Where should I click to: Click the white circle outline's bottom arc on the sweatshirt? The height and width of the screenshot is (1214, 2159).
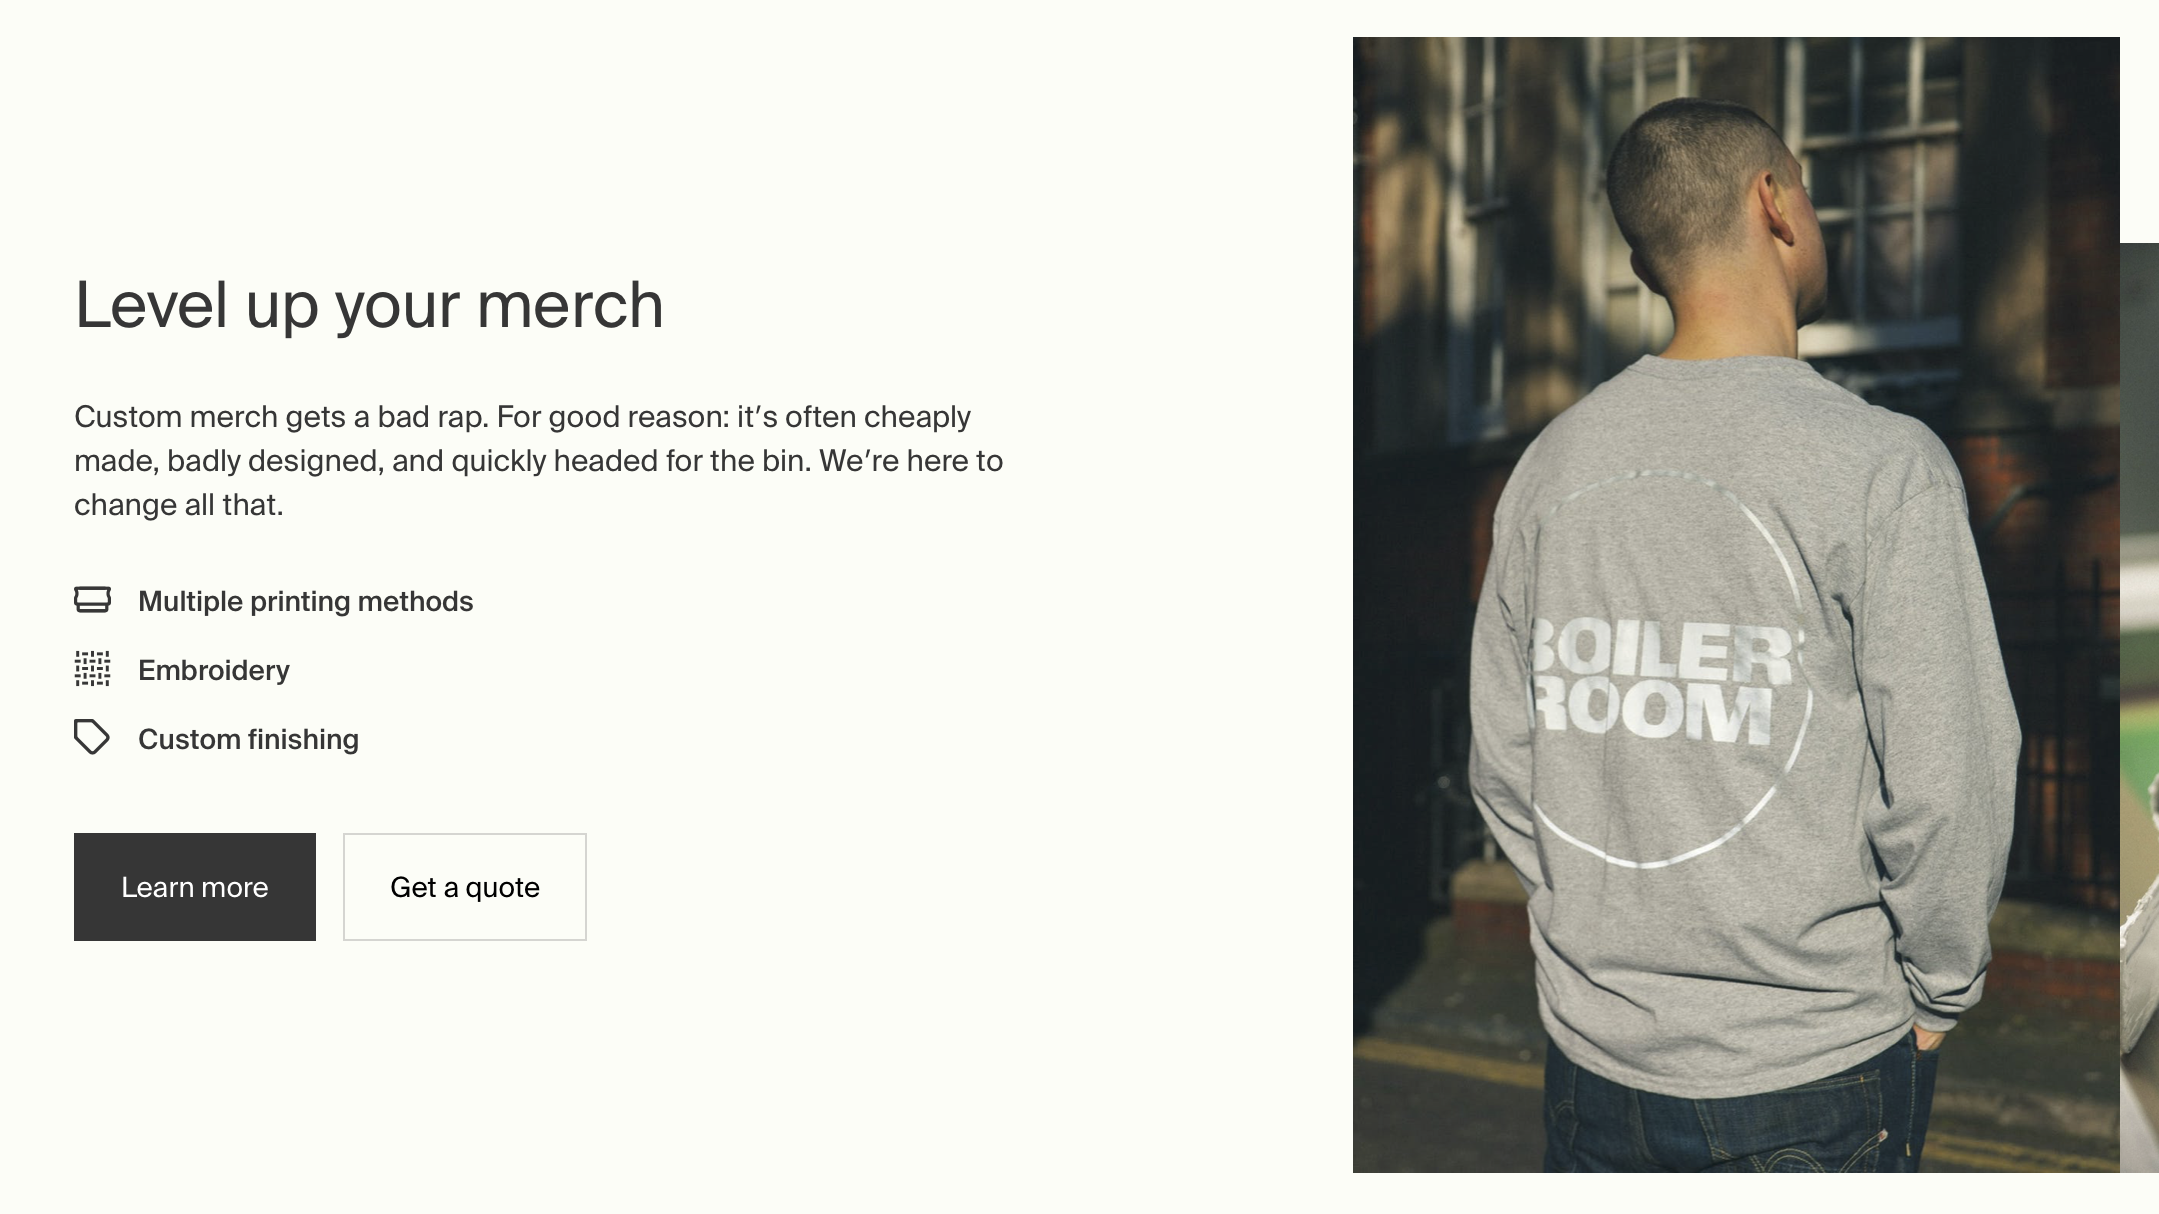[1650, 860]
